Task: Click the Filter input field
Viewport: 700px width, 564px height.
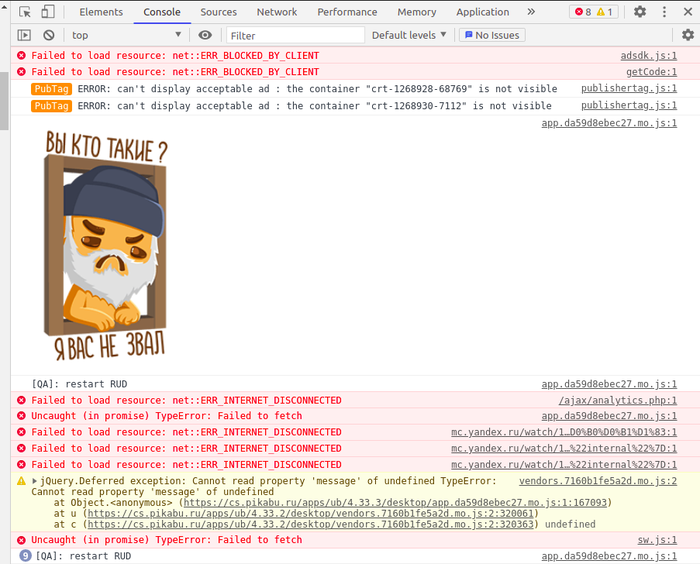Action: 294,35
